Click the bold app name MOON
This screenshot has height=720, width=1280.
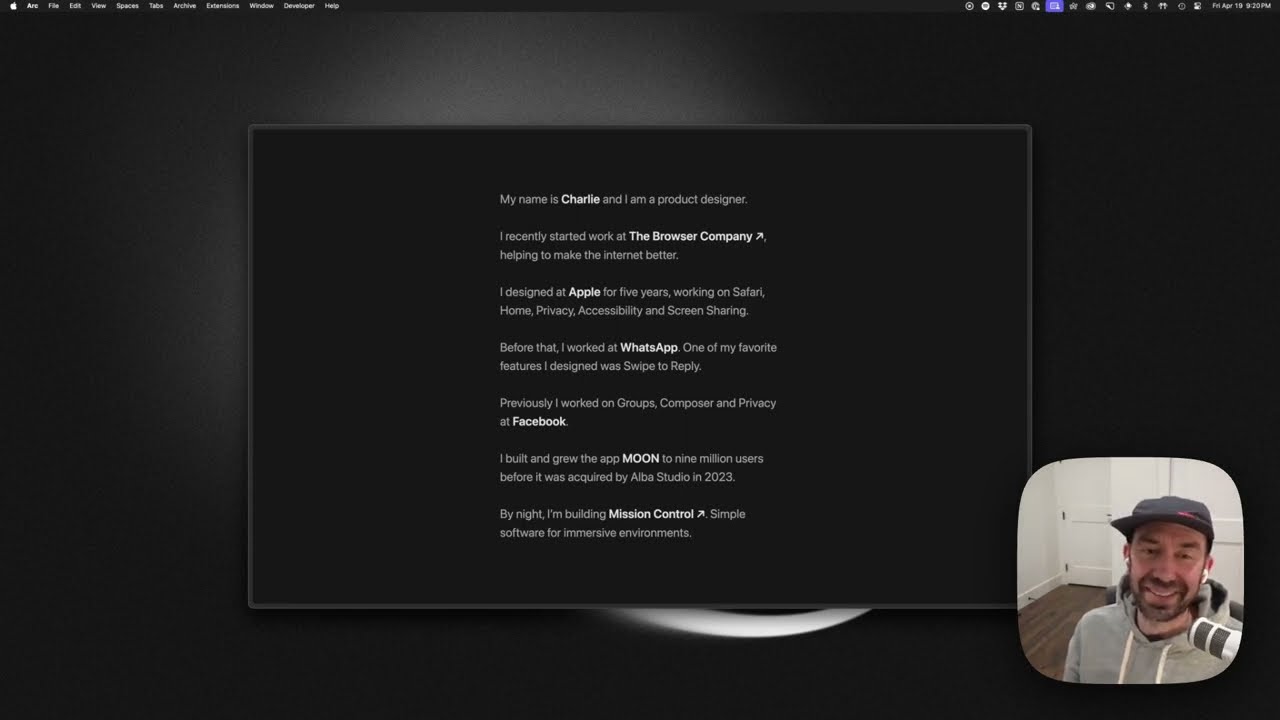[x=641, y=459]
